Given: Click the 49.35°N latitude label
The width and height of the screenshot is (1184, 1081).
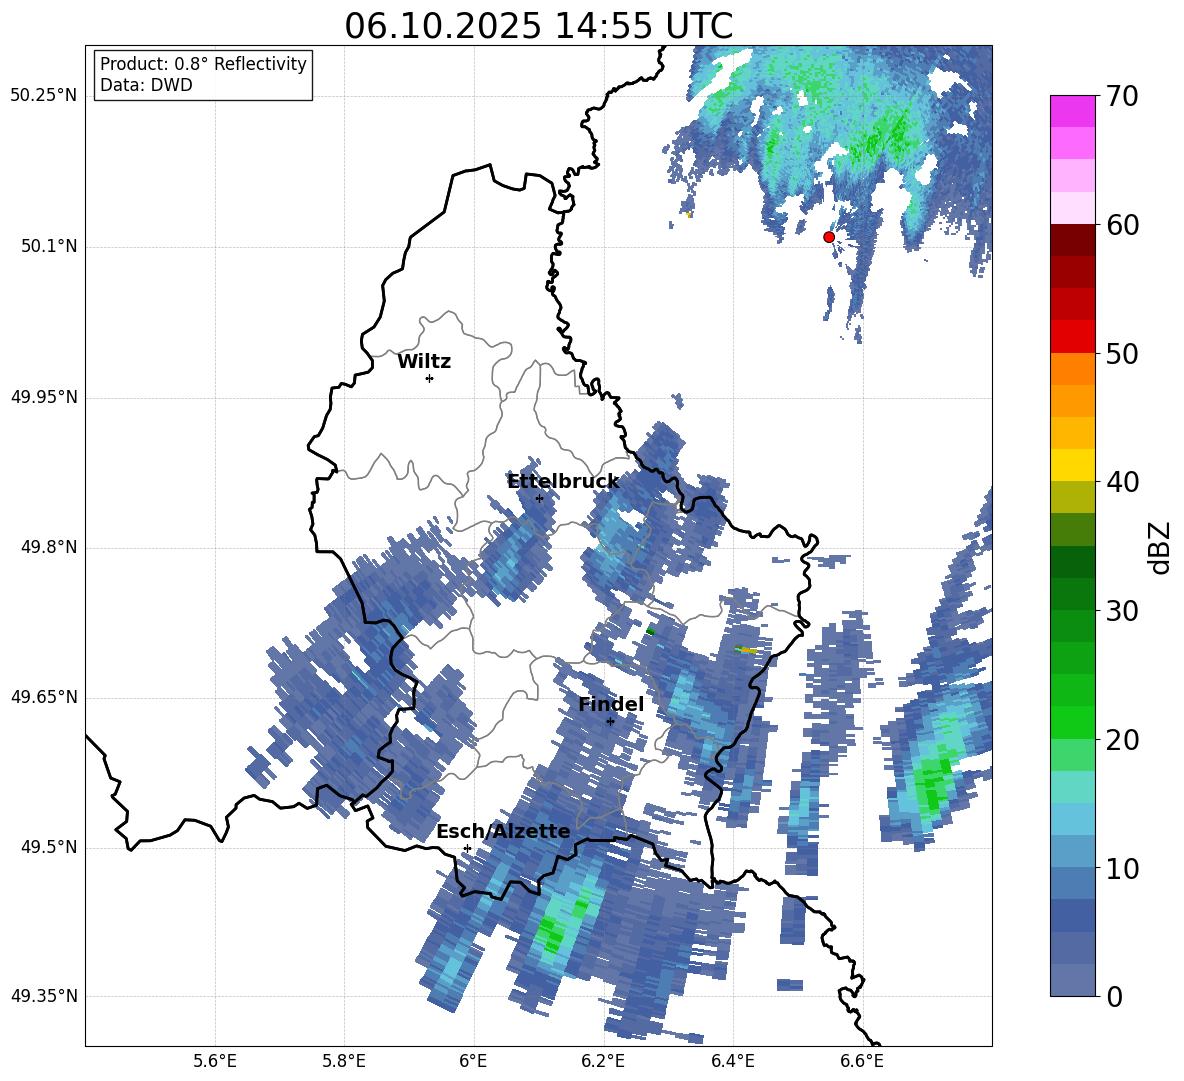Looking at the screenshot, I should 44,996.
